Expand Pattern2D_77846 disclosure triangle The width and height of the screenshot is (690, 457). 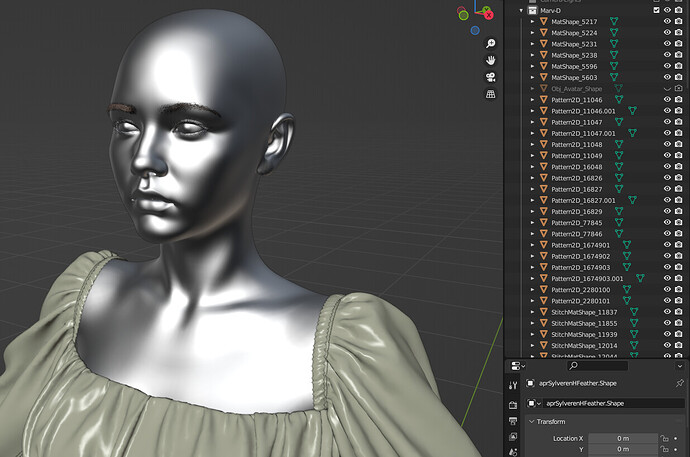(532, 234)
